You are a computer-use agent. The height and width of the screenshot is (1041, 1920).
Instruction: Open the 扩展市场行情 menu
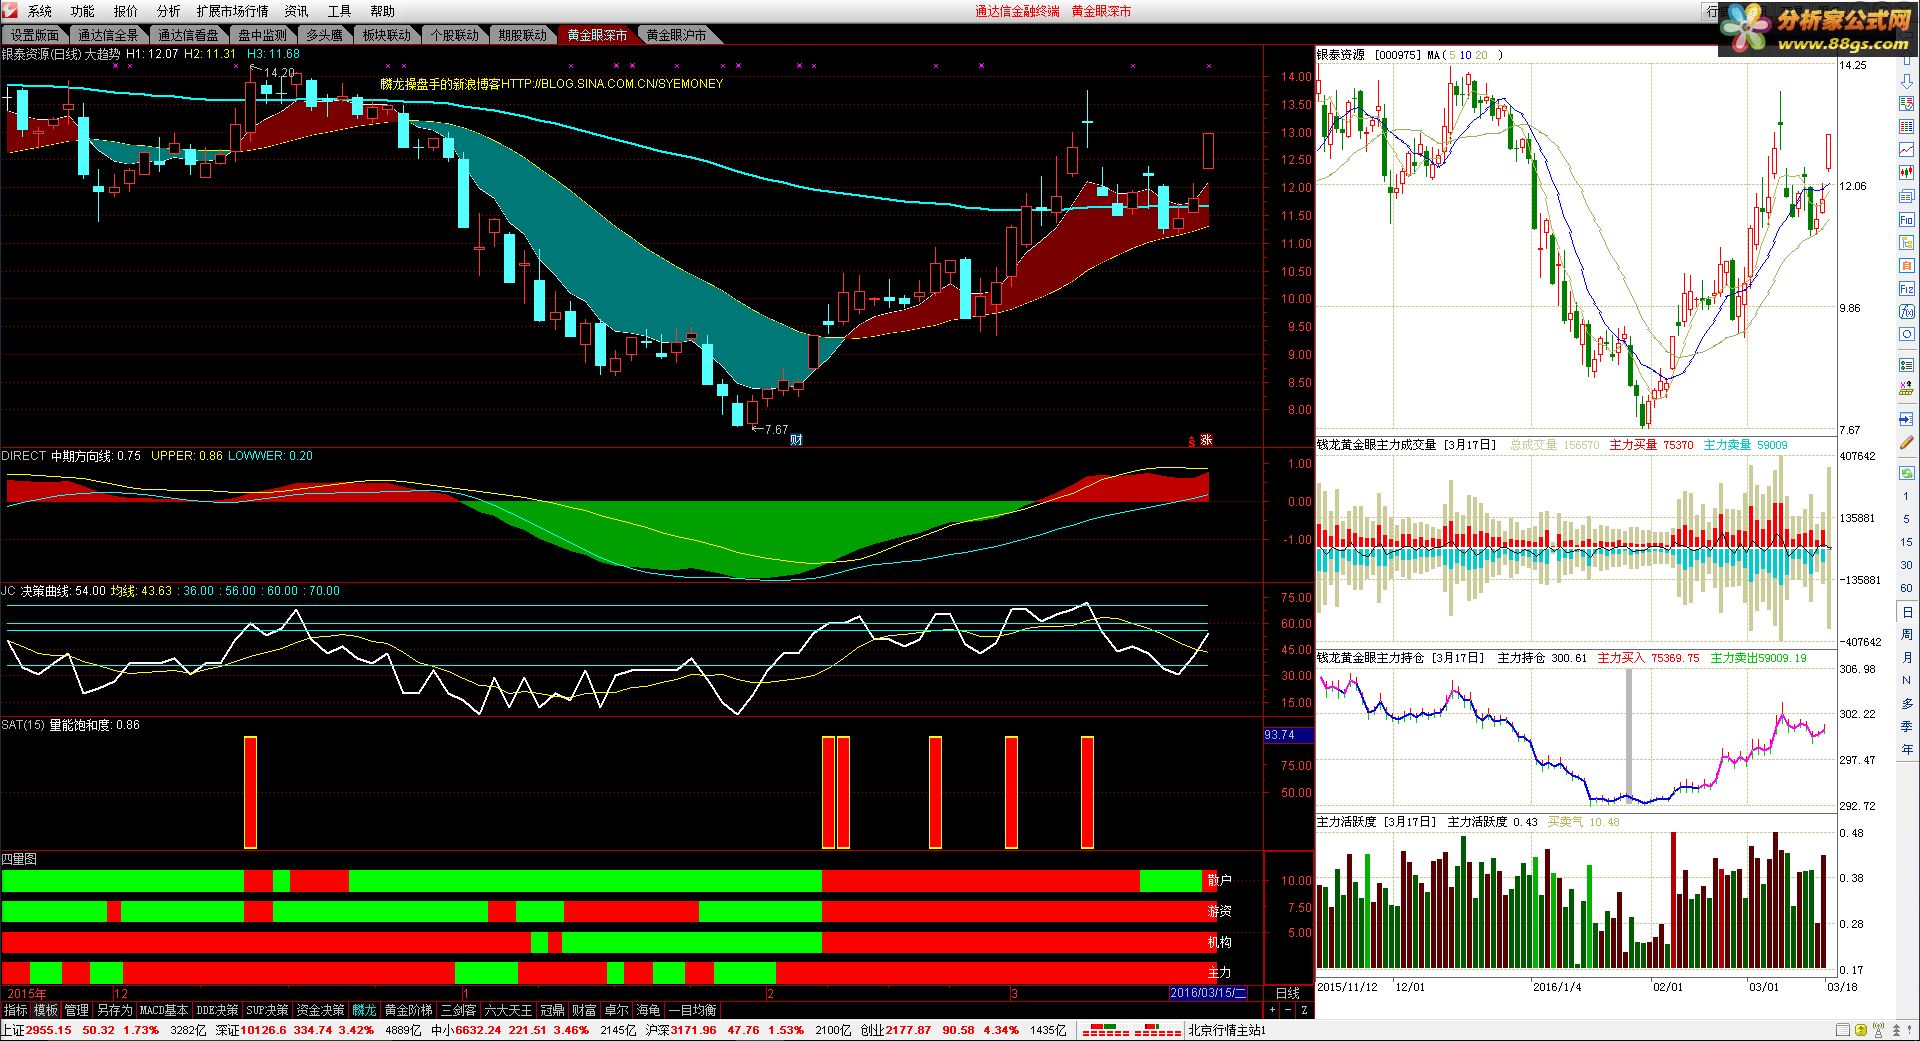coord(232,11)
